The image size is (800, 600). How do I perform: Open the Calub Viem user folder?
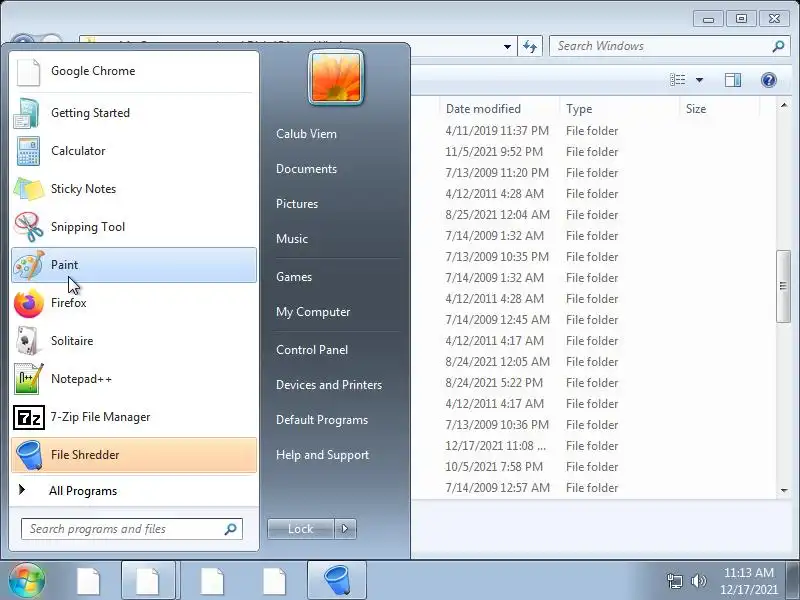click(306, 134)
